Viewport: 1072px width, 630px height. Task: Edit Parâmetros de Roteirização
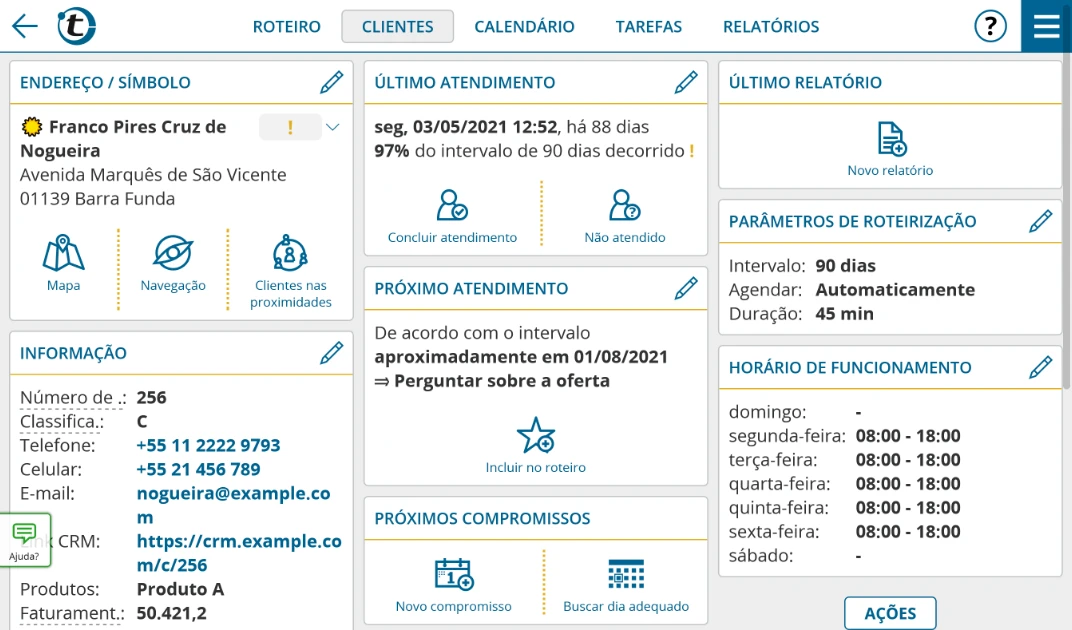(1040, 222)
